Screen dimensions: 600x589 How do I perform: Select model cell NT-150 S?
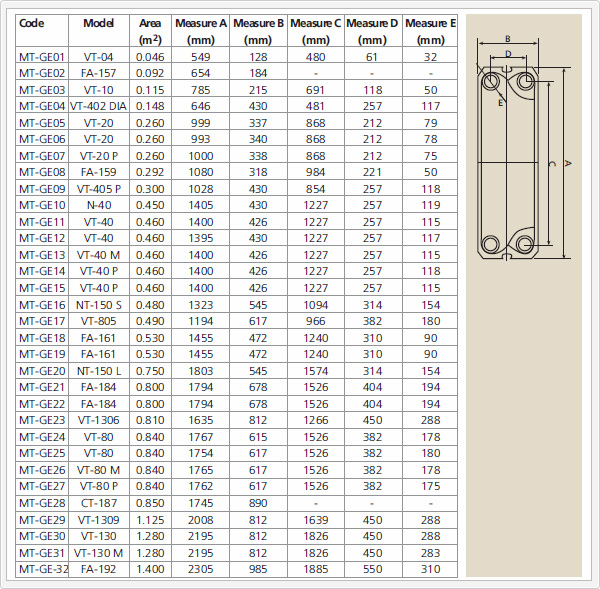[99, 305]
